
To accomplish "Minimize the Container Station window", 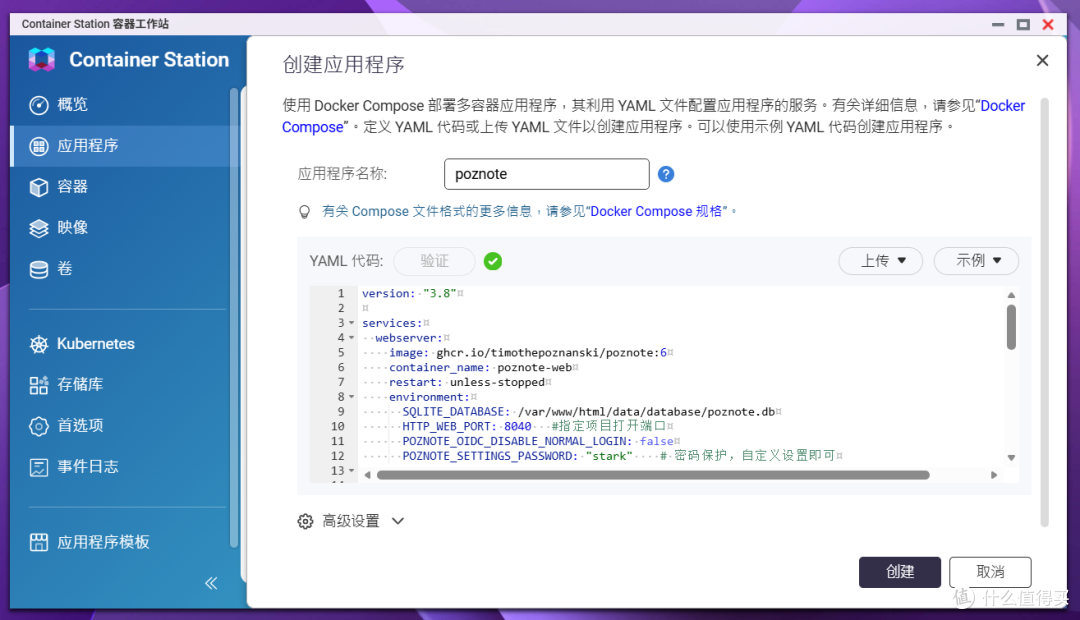I will click(998, 25).
